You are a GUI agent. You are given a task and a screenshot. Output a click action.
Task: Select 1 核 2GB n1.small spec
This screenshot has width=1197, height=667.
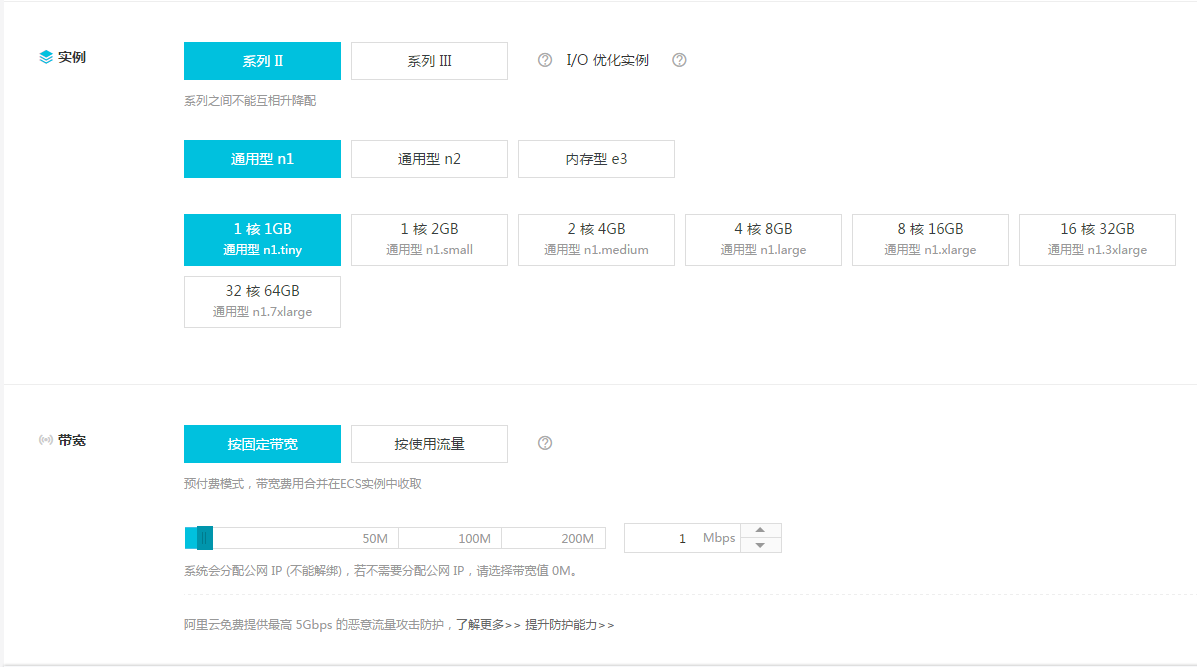pyautogui.click(x=429, y=240)
